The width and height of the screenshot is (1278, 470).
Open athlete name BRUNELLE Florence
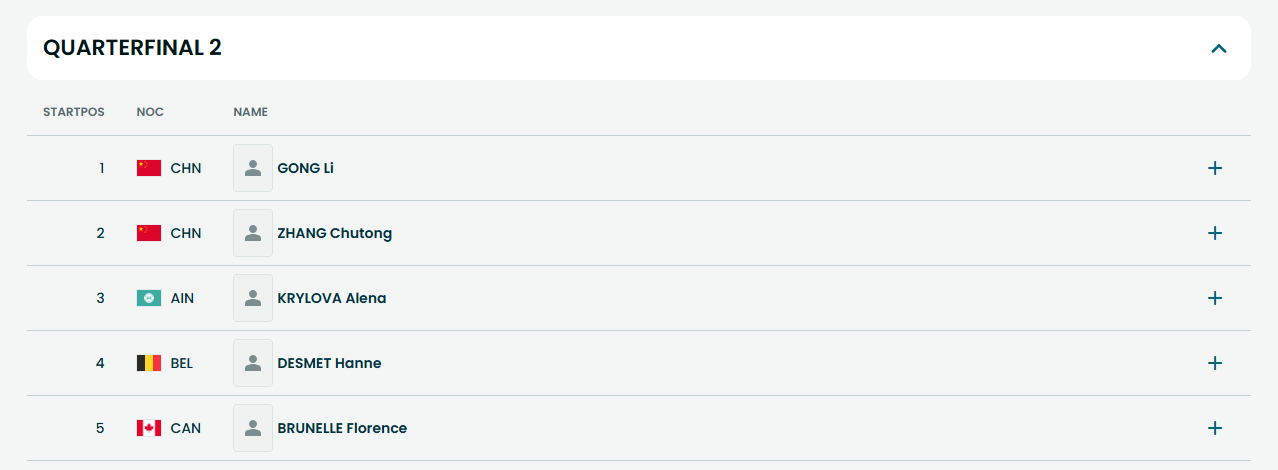342,428
